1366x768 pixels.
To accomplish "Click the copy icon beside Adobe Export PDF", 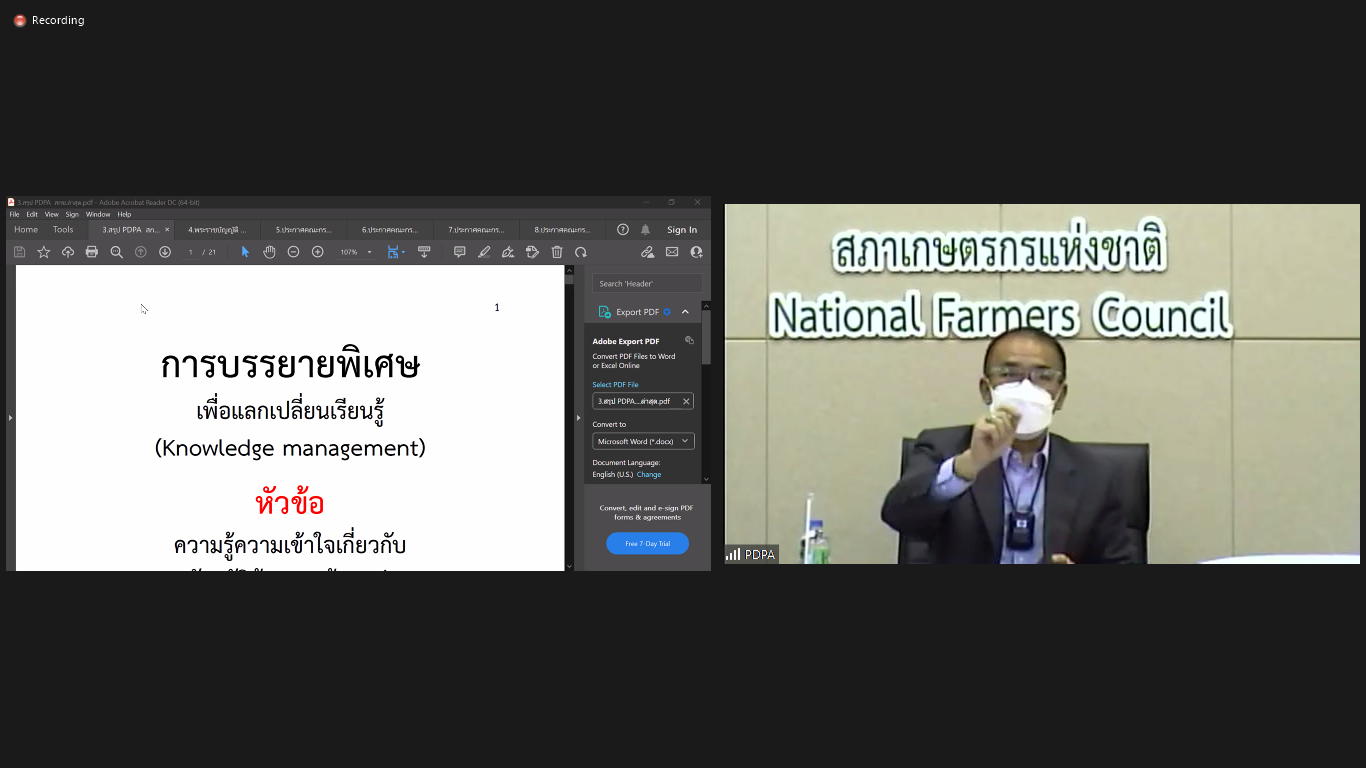I will click(689, 340).
